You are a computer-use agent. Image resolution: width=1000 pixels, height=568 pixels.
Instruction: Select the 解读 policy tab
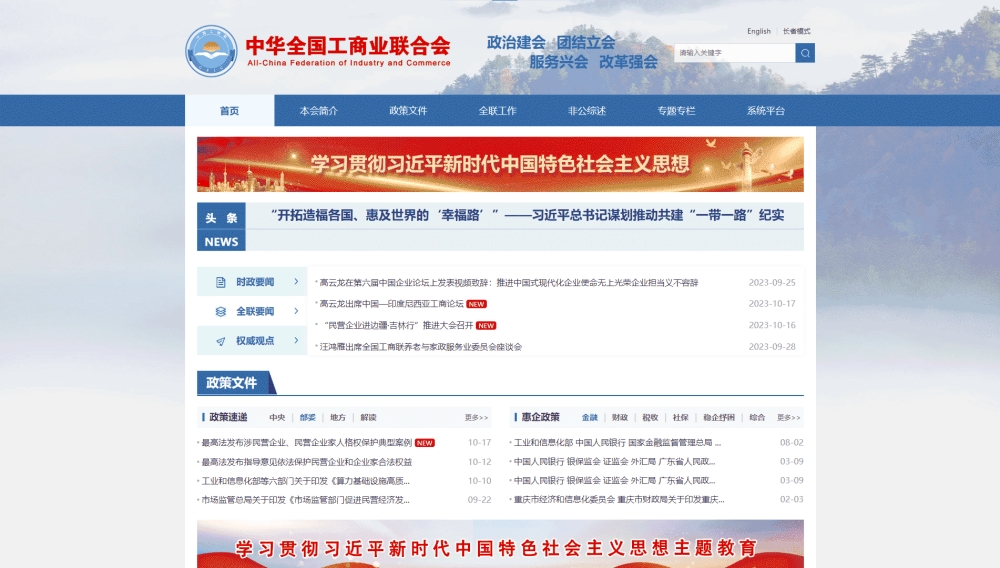[x=368, y=418]
